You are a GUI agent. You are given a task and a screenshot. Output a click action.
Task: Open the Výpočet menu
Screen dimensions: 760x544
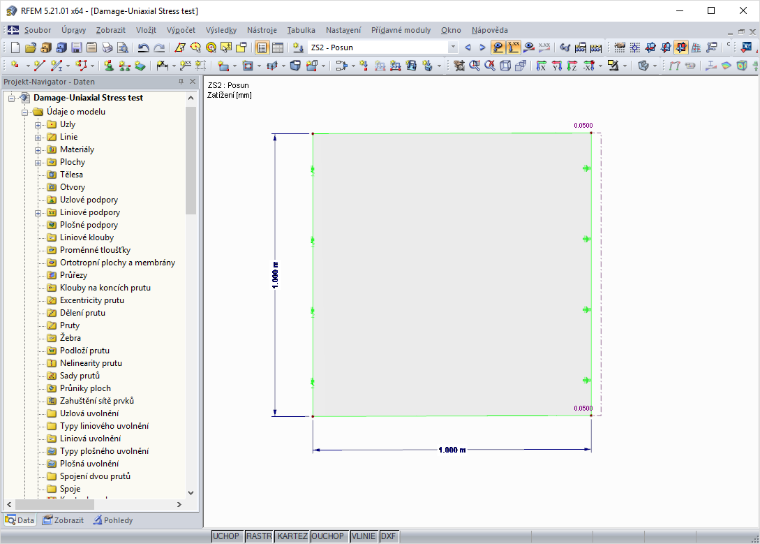click(x=181, y=30)
